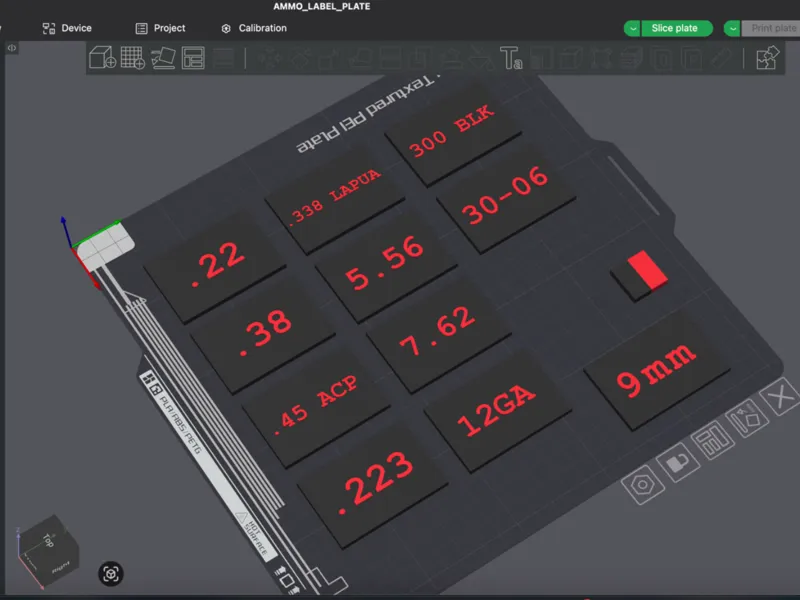Expand the Print plate dropdown arrow
800x600 pixels.
pyautogui.click(x=733, y=29)
